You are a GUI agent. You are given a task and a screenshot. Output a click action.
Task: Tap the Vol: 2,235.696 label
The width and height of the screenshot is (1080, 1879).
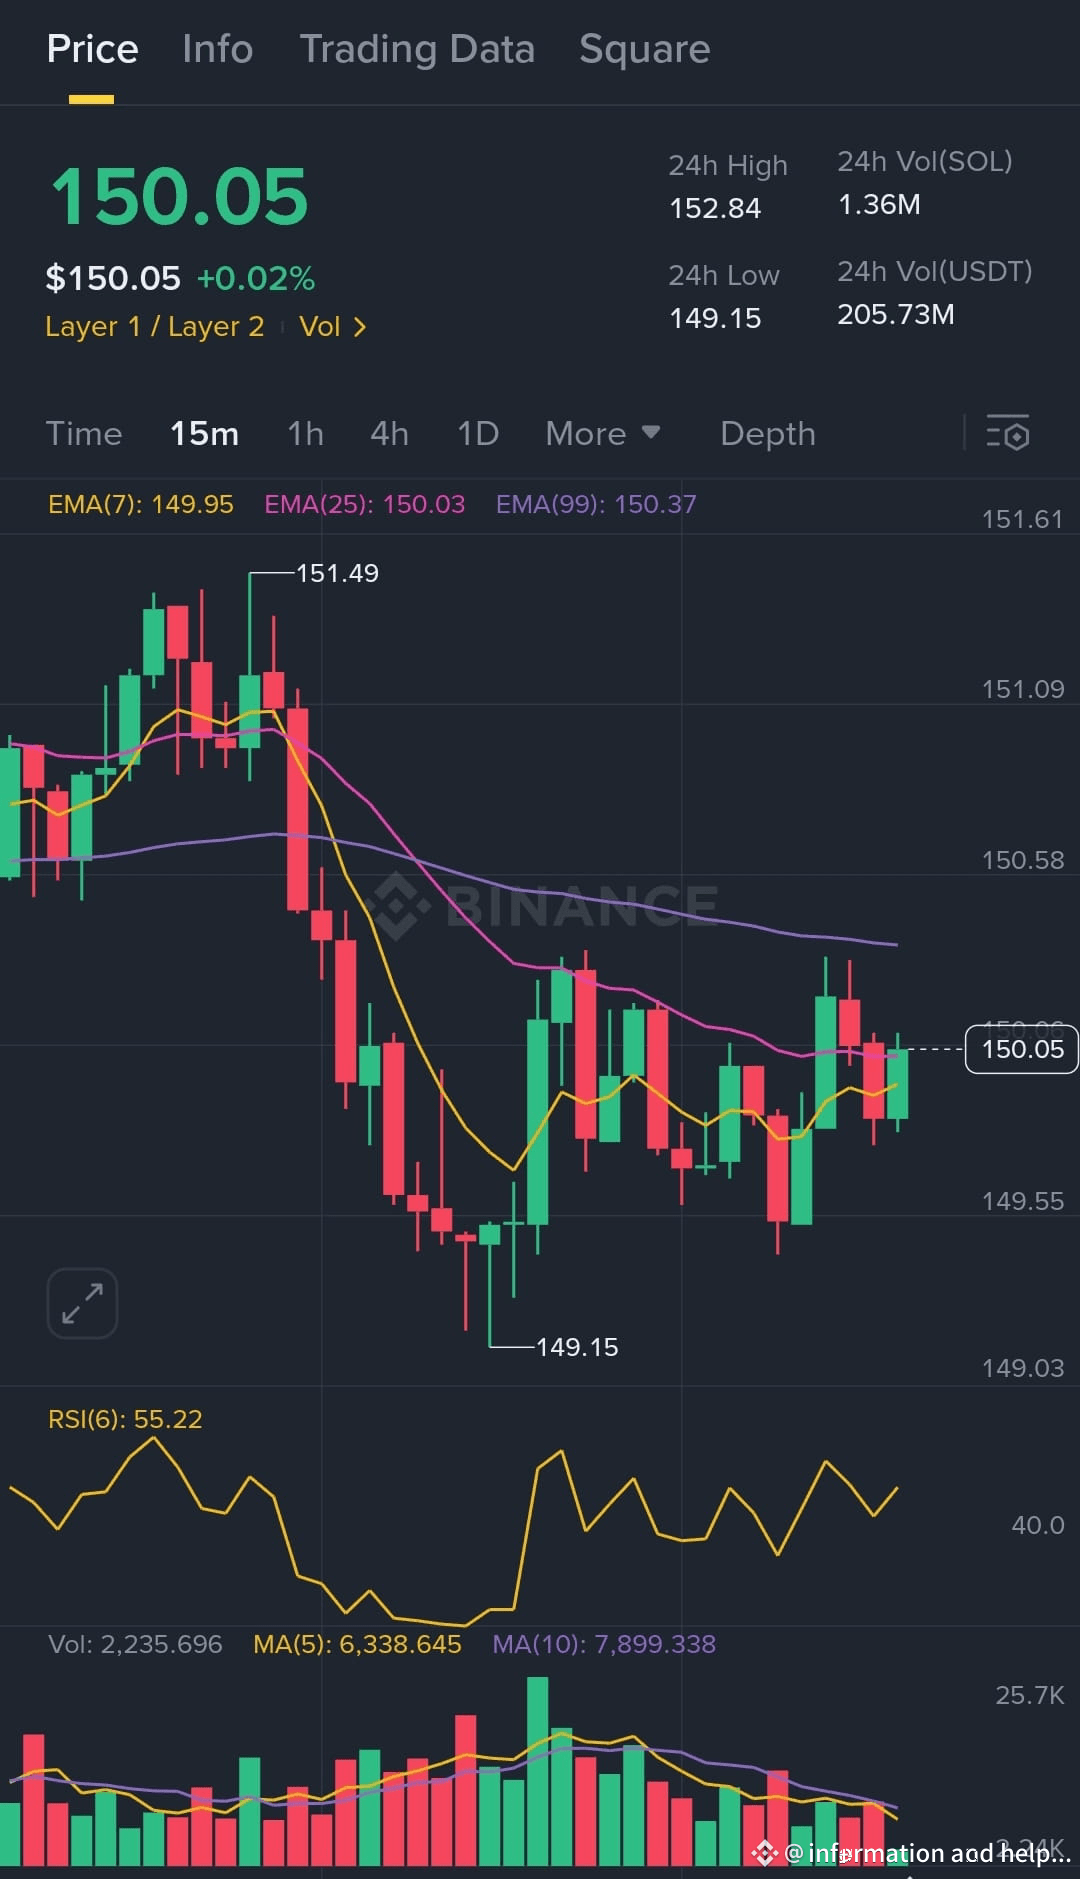pos(135,1644)
